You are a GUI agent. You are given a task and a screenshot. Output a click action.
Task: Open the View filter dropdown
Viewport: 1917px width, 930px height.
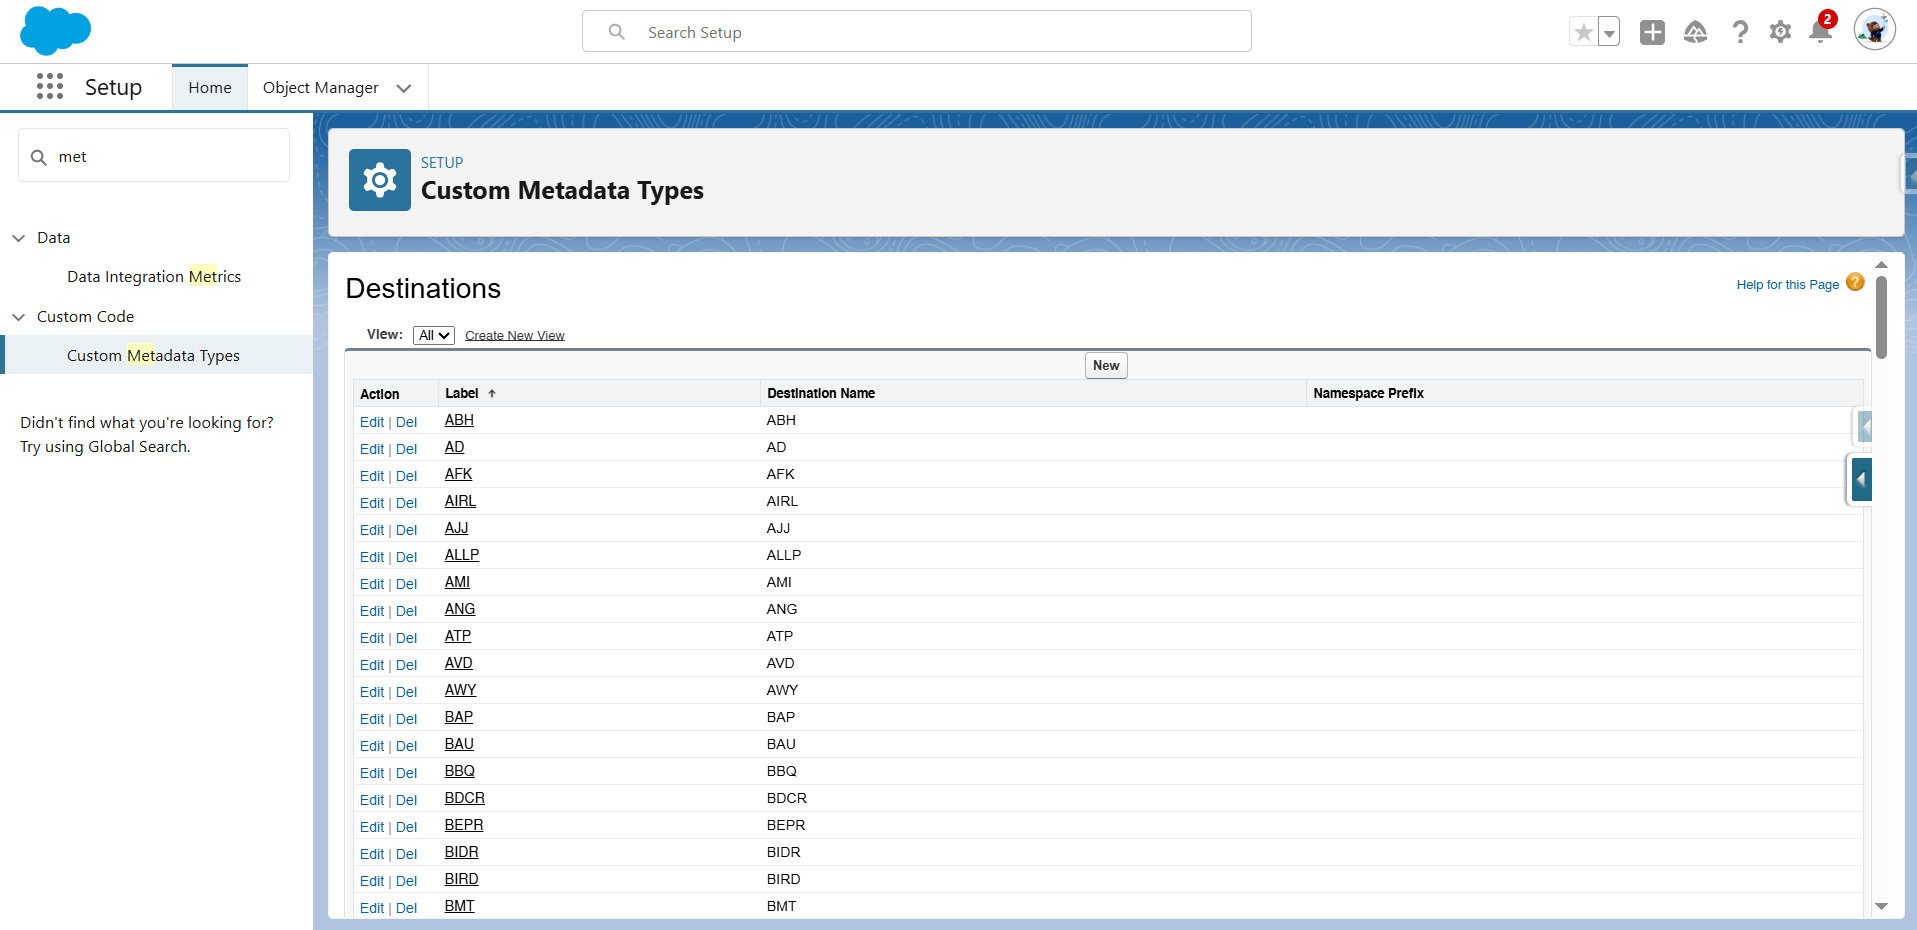click(x=434, y=335)
